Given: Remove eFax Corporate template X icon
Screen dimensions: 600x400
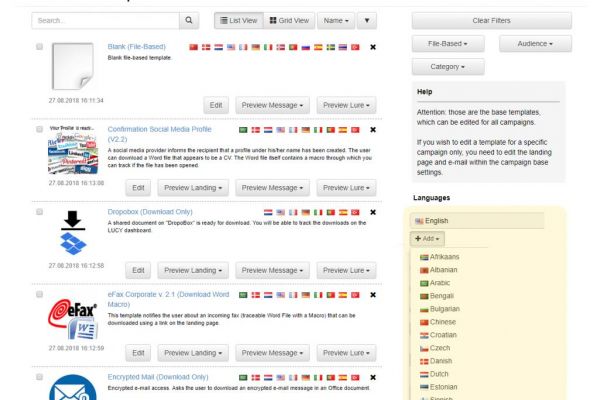Looking at the screenshot, I should click(373, 295).
